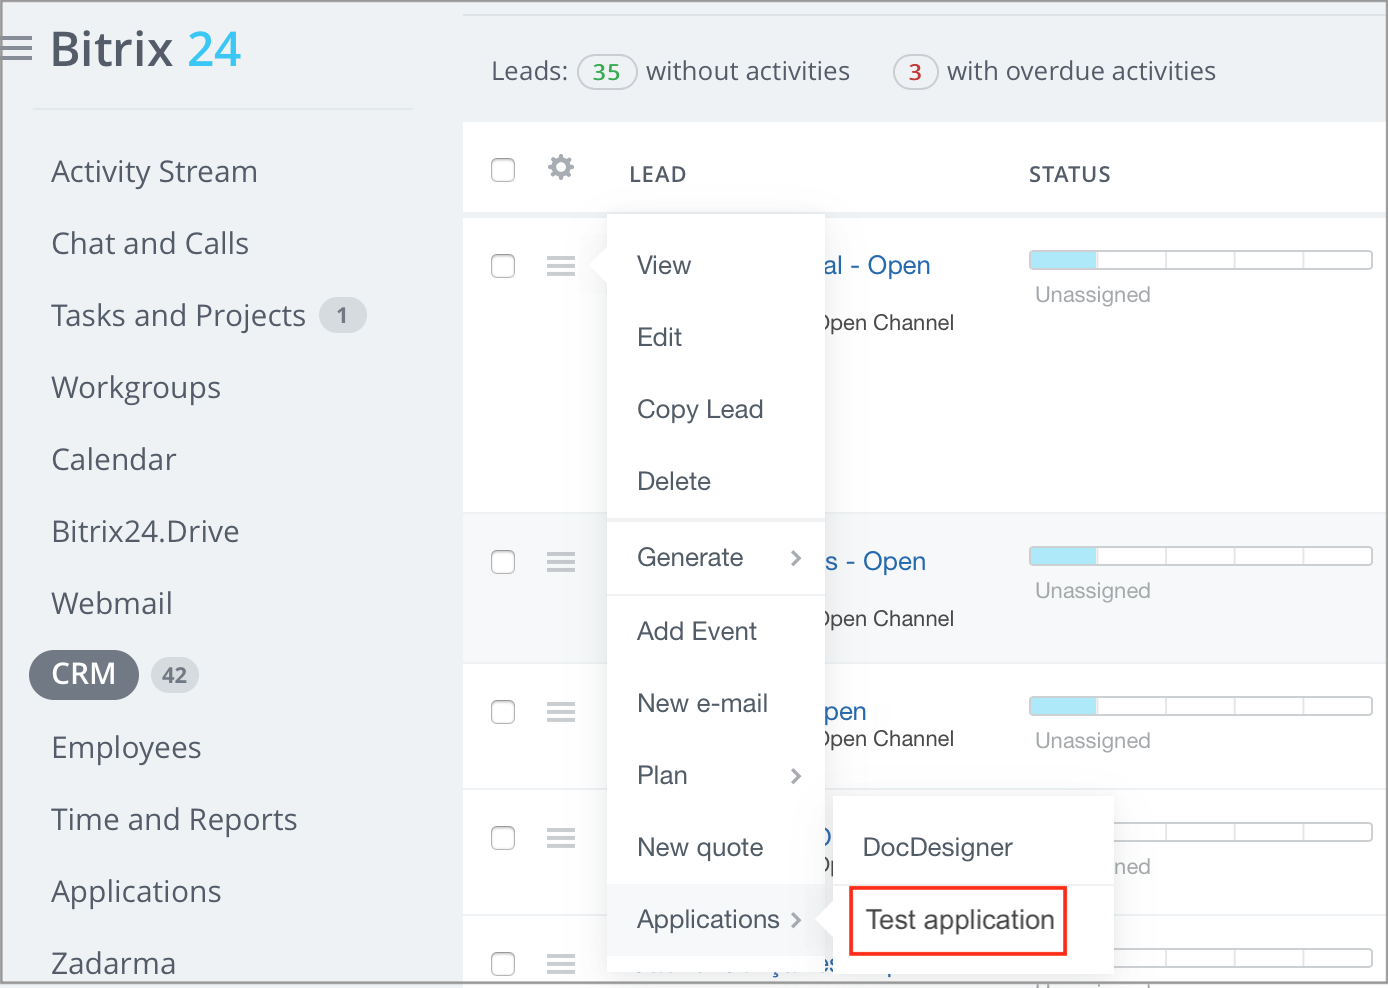Click the first lead's status progress bar

point(1200,260)
